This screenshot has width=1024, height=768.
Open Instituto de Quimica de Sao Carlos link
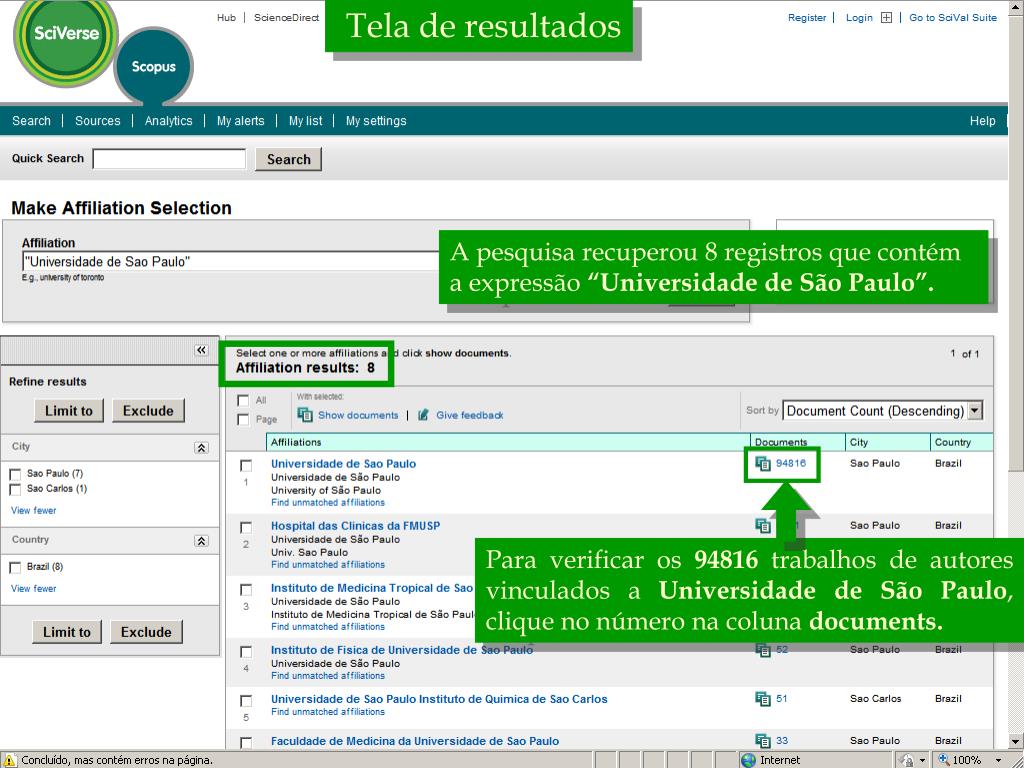pos(439,699)
